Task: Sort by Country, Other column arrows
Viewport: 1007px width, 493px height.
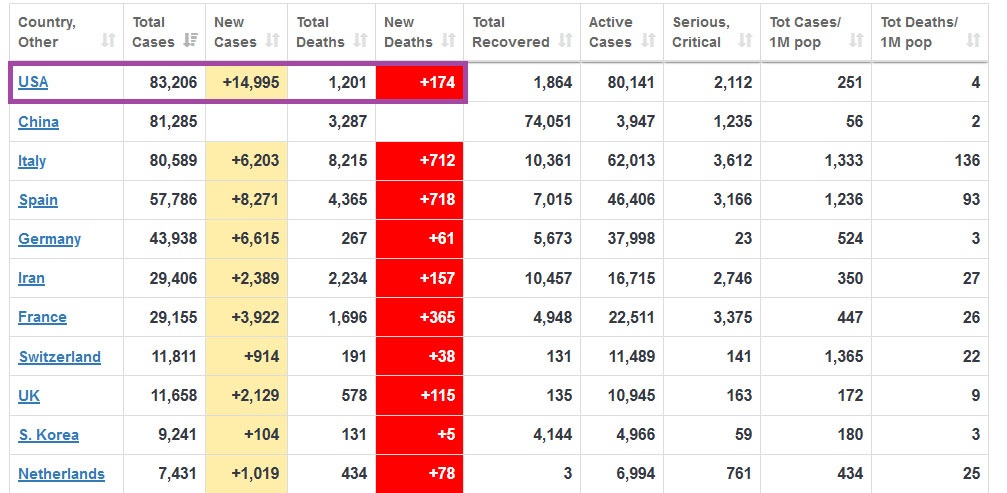Action: point(108,41)
